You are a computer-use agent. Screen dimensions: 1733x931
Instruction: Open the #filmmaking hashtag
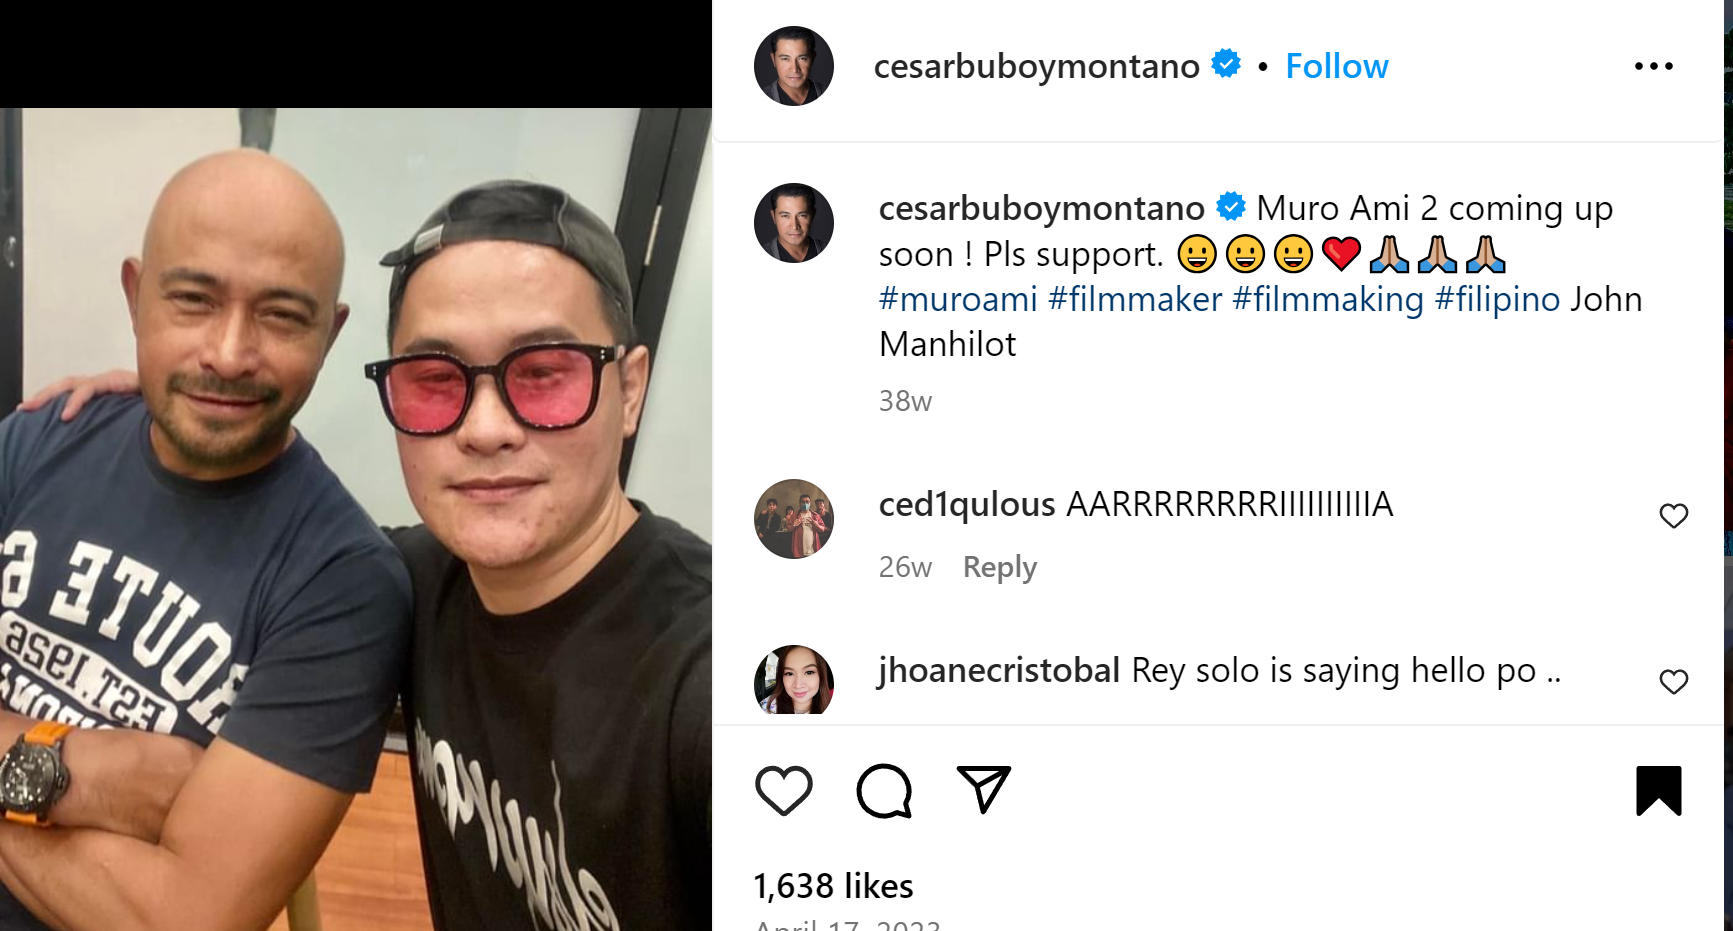(1327, 298)
